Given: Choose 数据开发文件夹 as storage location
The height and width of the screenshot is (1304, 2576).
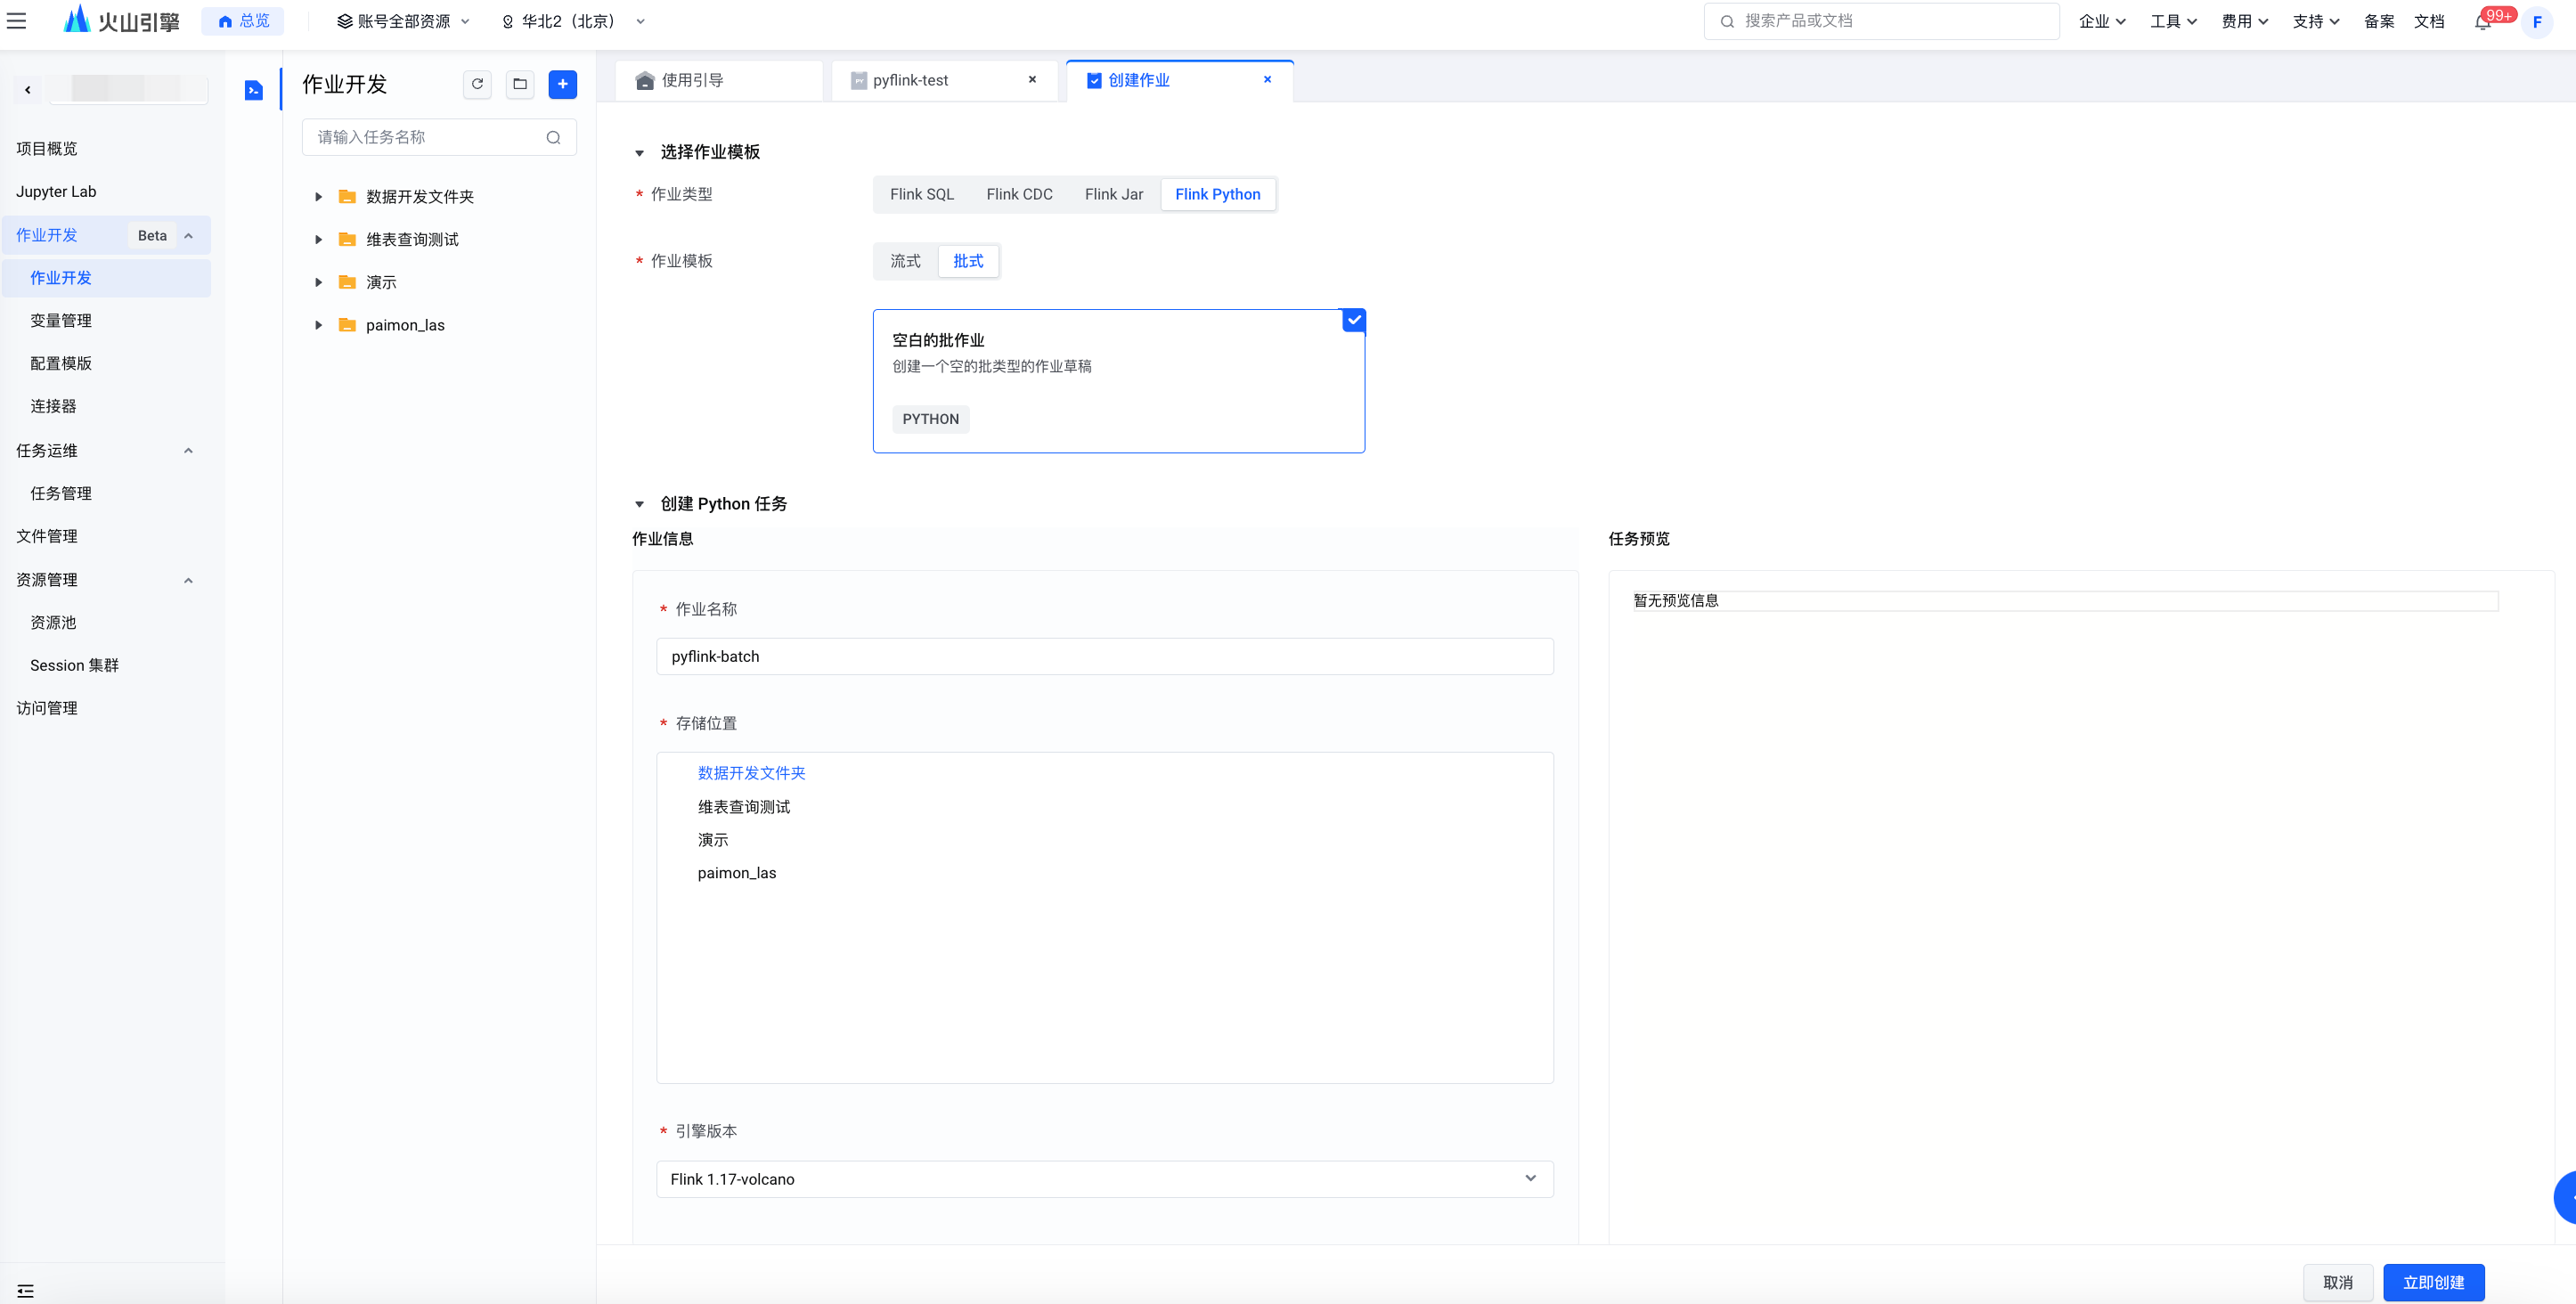Looking at the screenshot, I should tap(751, 773).
